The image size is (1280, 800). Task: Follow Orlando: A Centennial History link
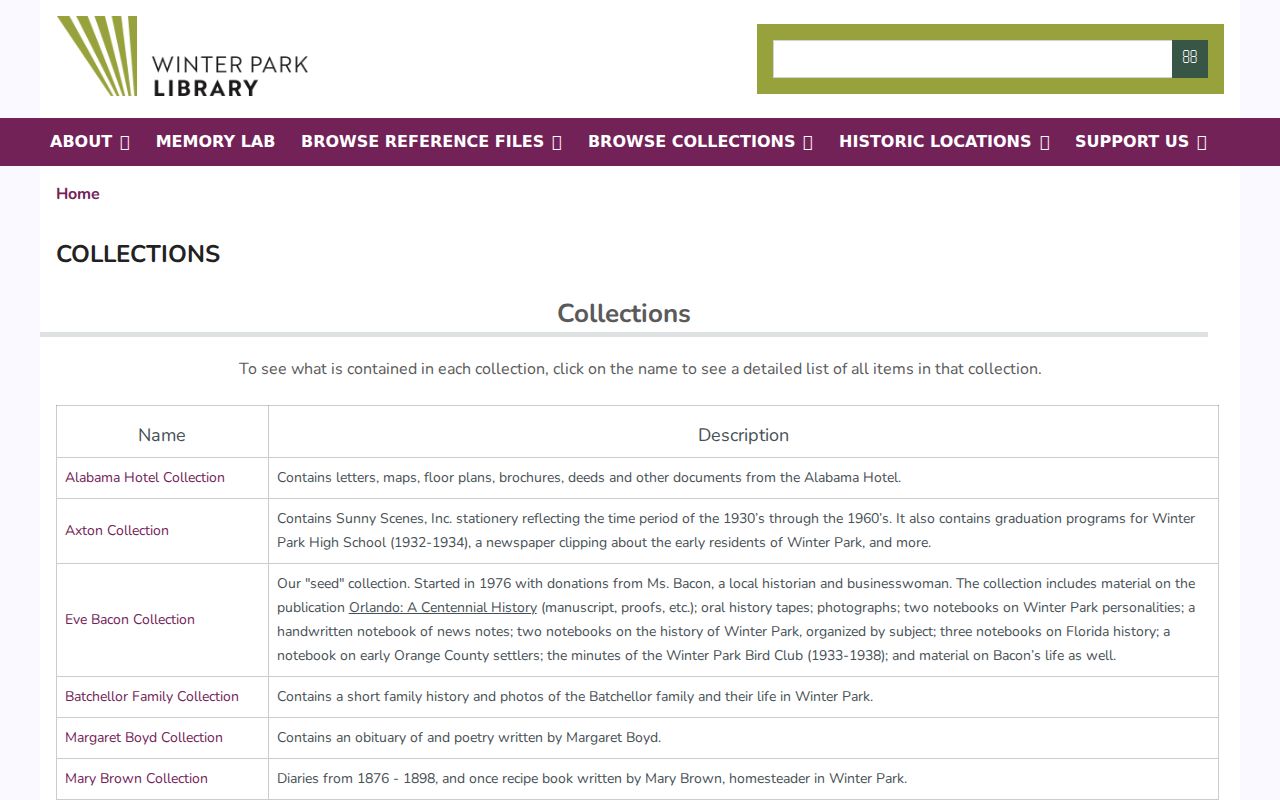tap(443, 607)
